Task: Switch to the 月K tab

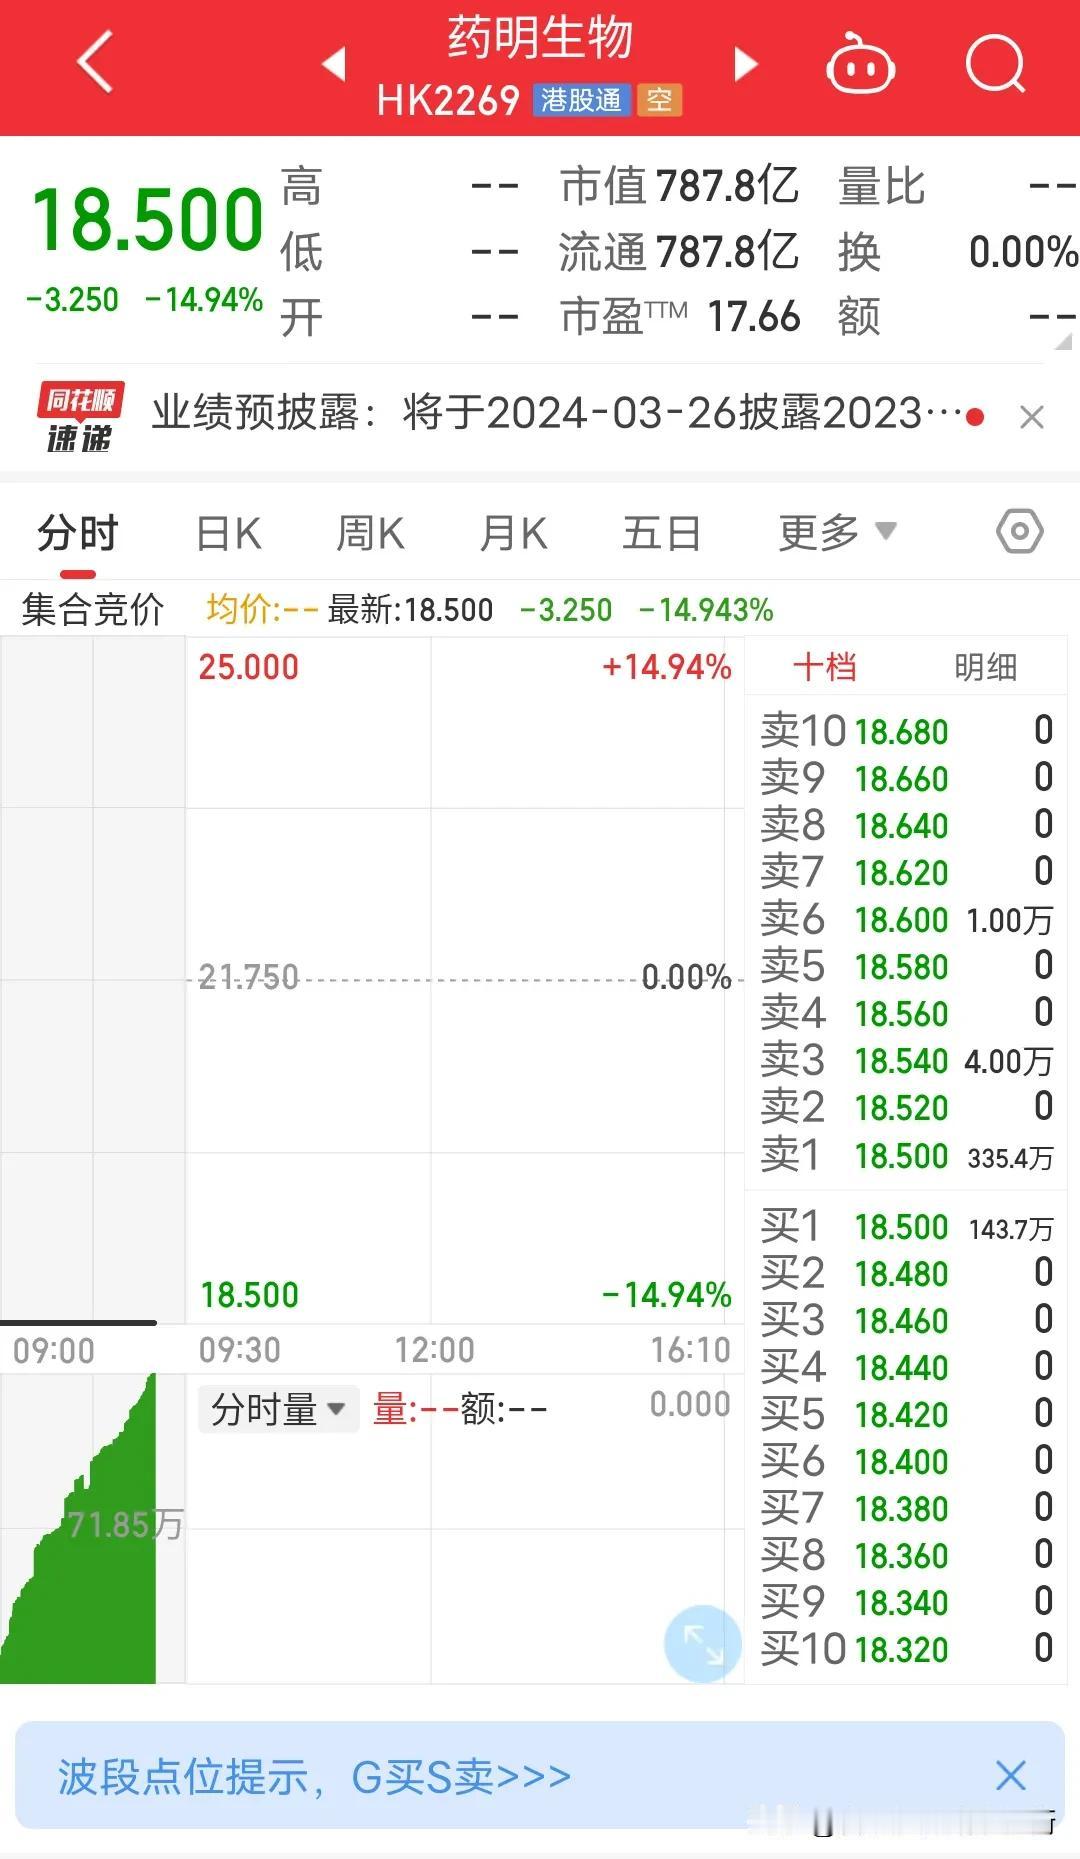Action: pos(513,533)
